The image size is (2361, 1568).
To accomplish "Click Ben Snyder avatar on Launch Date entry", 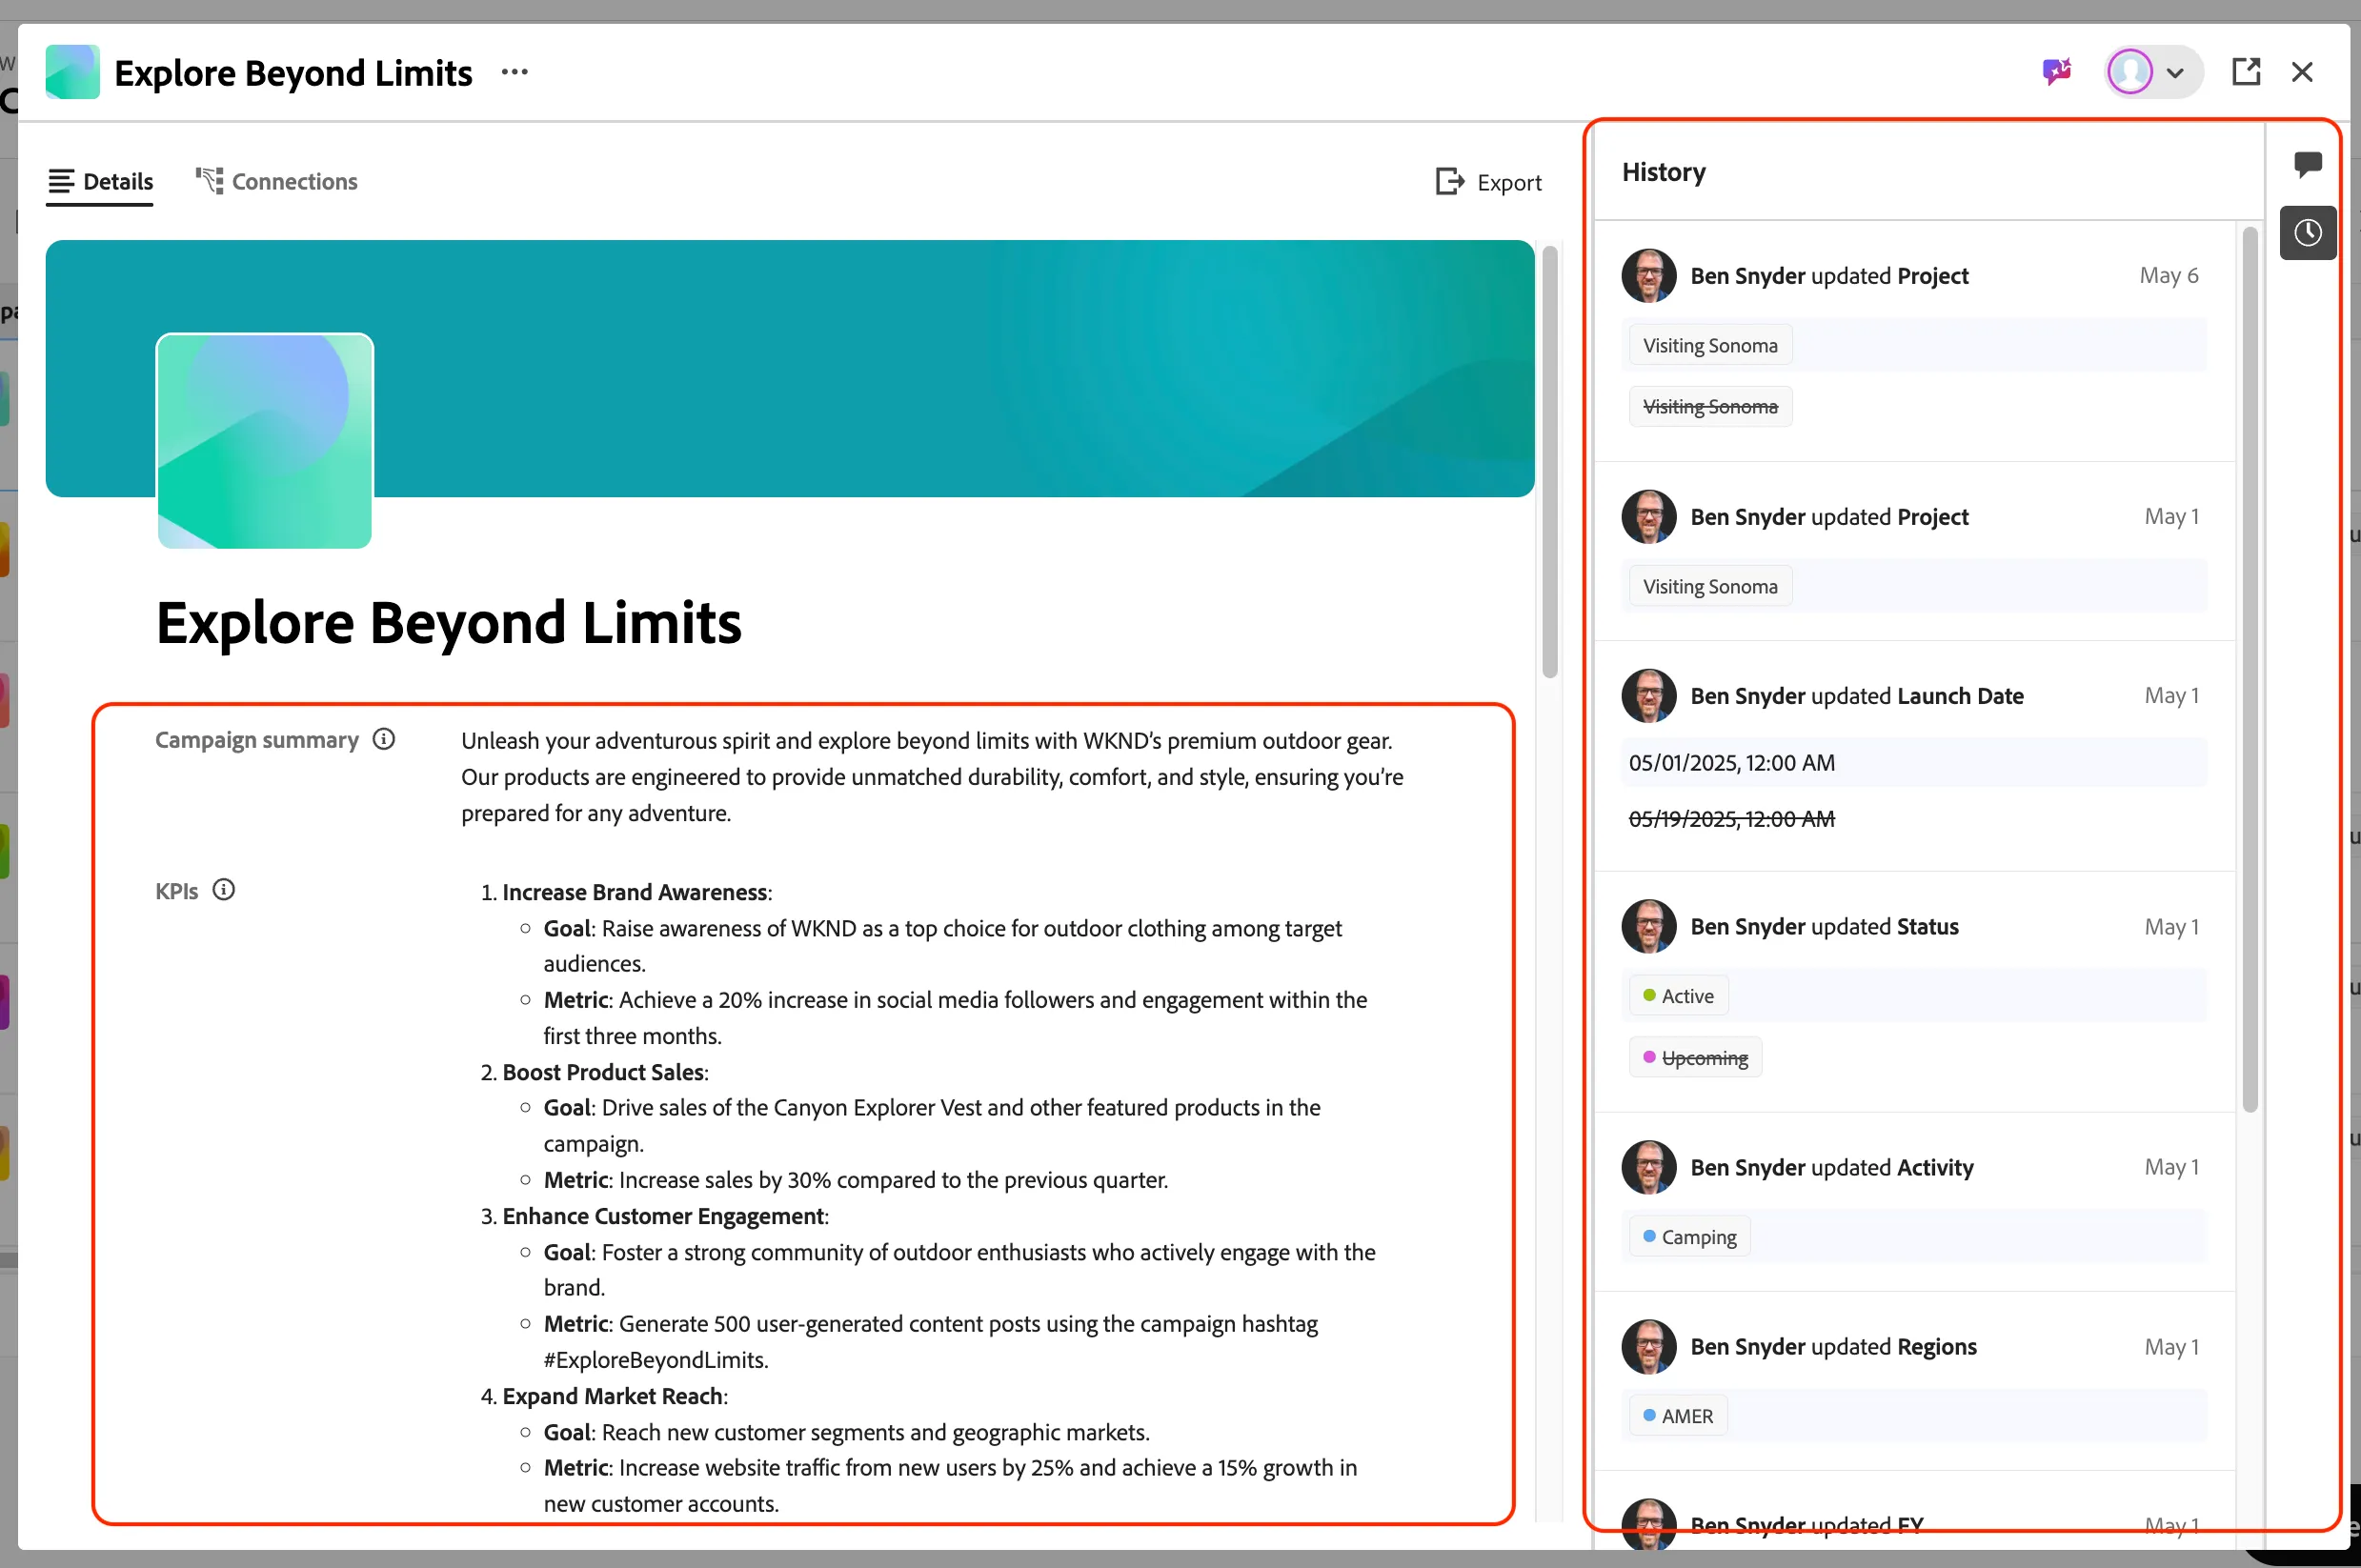I will [1648, 696].
